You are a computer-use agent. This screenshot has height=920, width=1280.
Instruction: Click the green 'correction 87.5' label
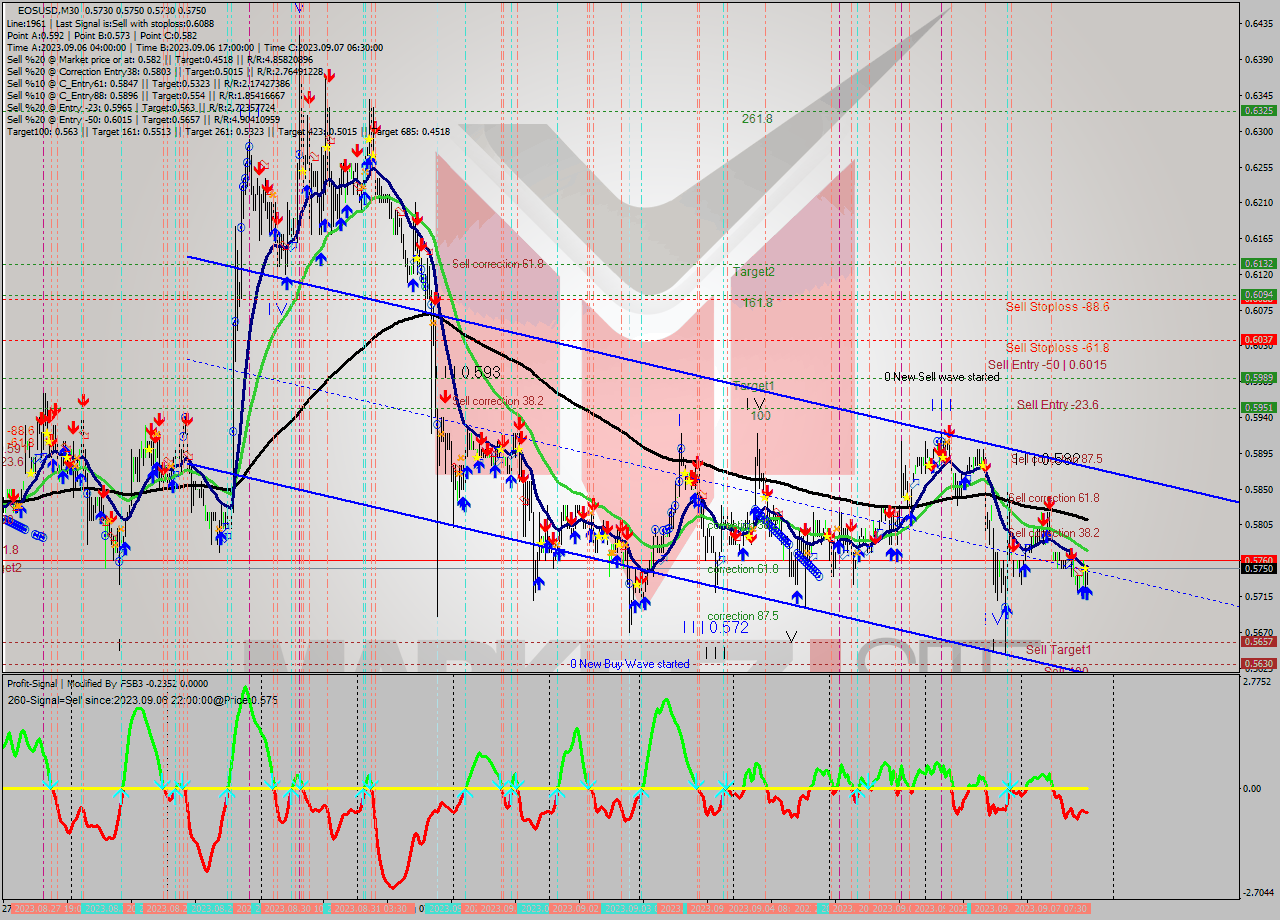(x=743, y=616)
